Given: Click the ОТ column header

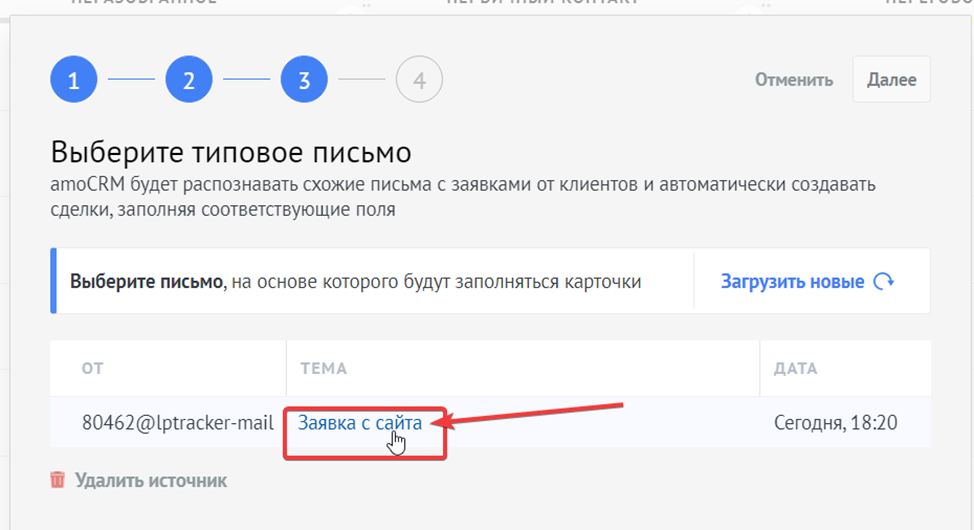Looking at the screenshot, I should click(93, 368).
